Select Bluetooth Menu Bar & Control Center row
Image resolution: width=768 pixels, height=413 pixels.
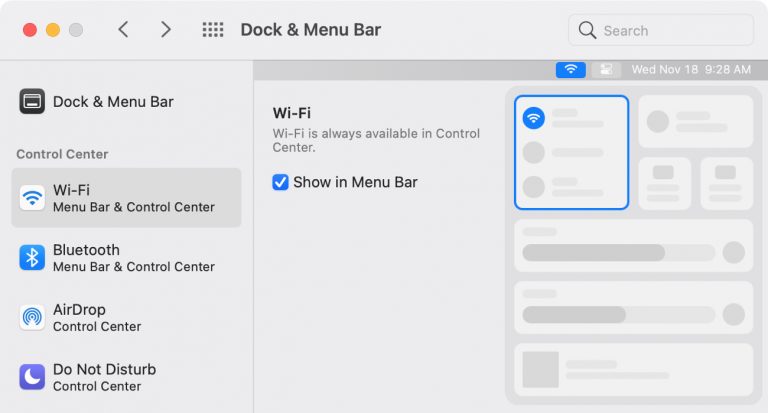(126, 258)
